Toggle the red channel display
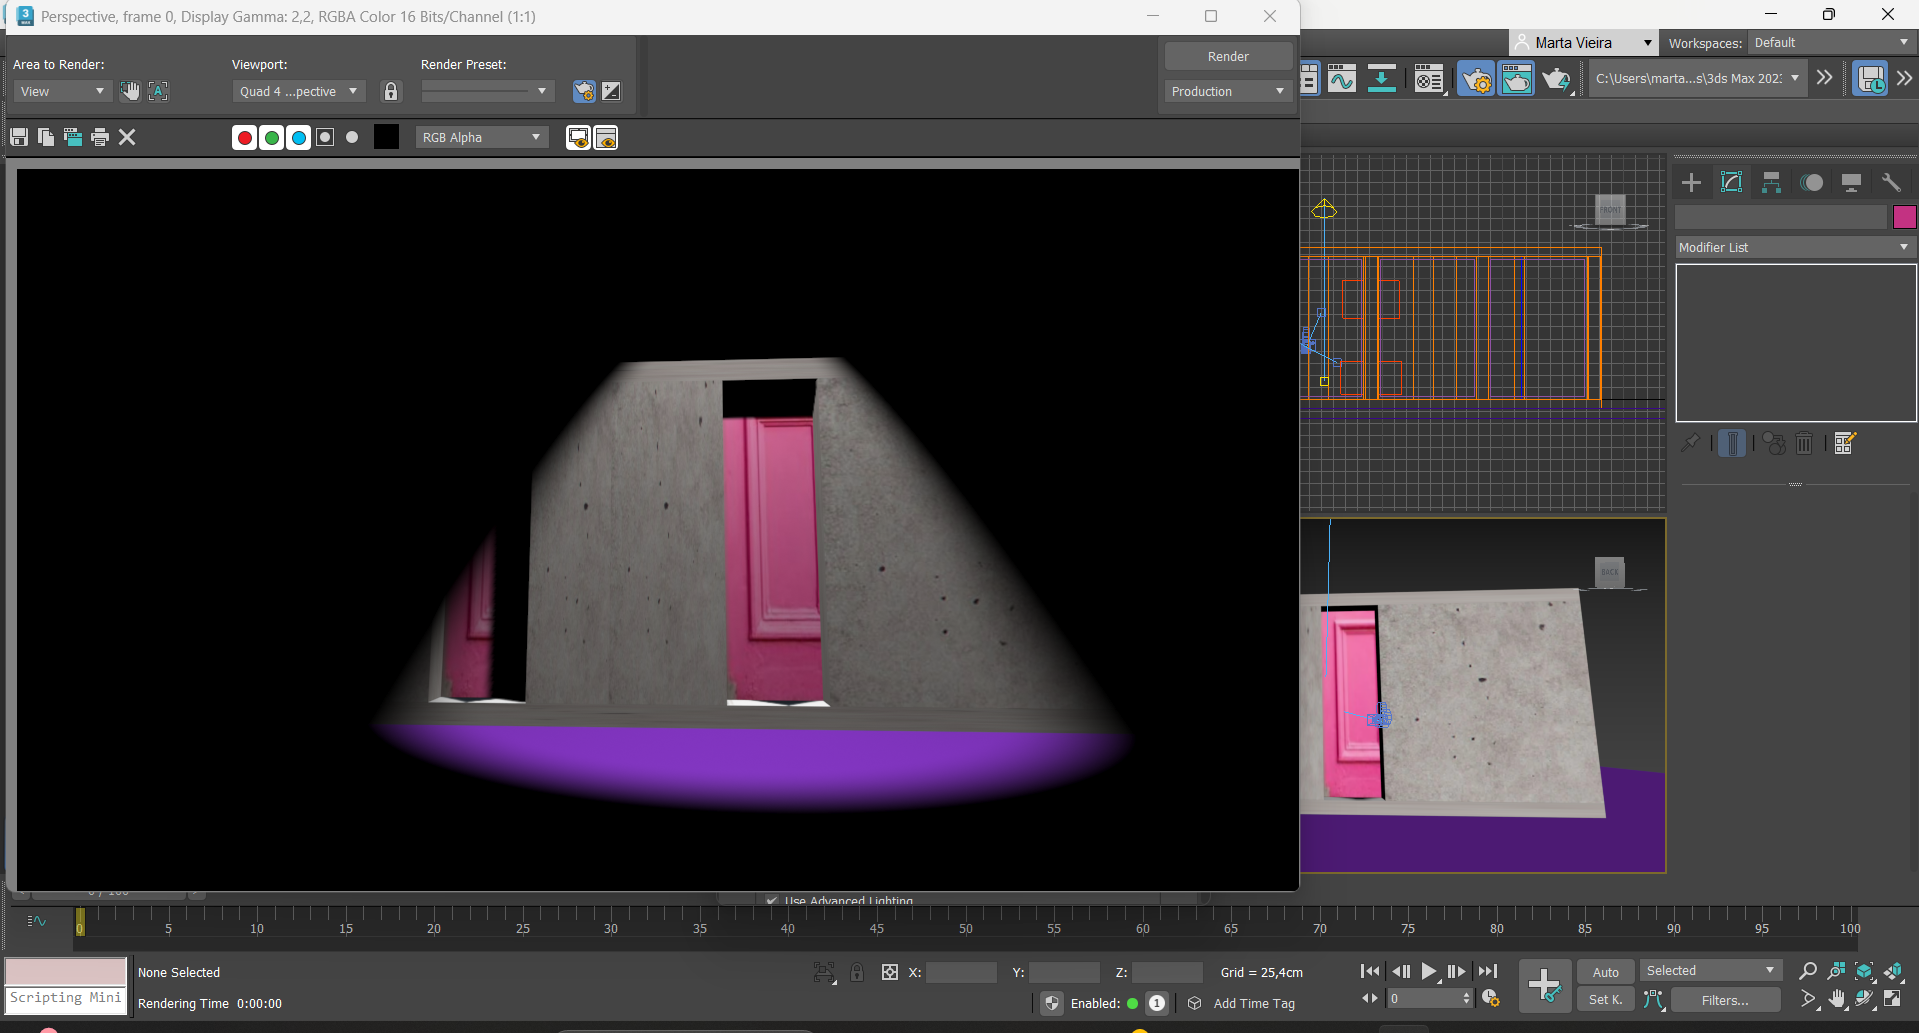Screen dimensions: 1919x1033 (244, 137)
